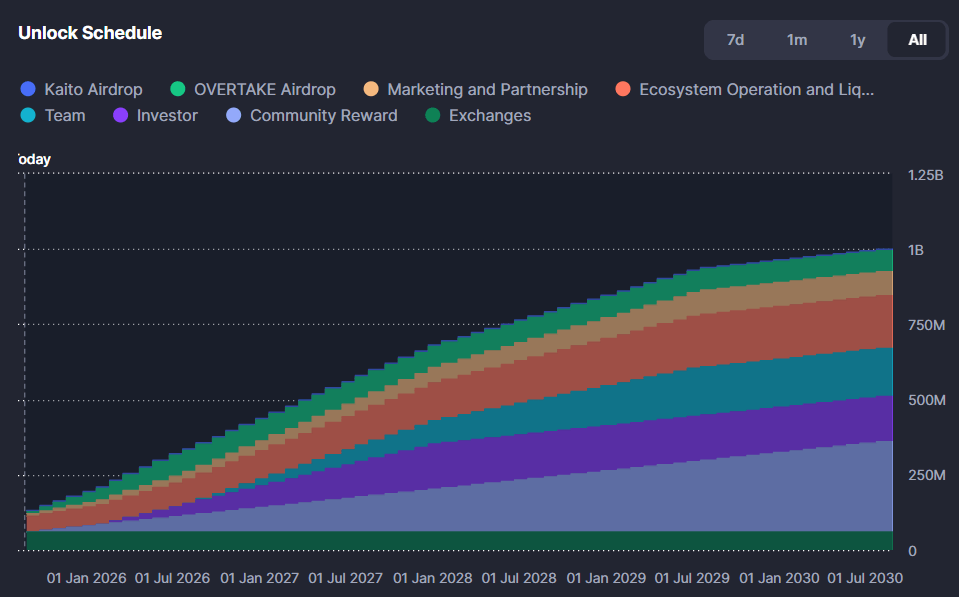The height and width of the screenshot is (597, 959).
Task: Click the dark green Exchanges legend dot
Action: (433, 115)
